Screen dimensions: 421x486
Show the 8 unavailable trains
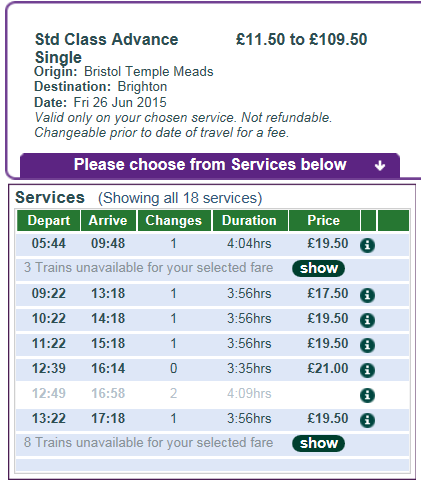[x=318, y=443]
